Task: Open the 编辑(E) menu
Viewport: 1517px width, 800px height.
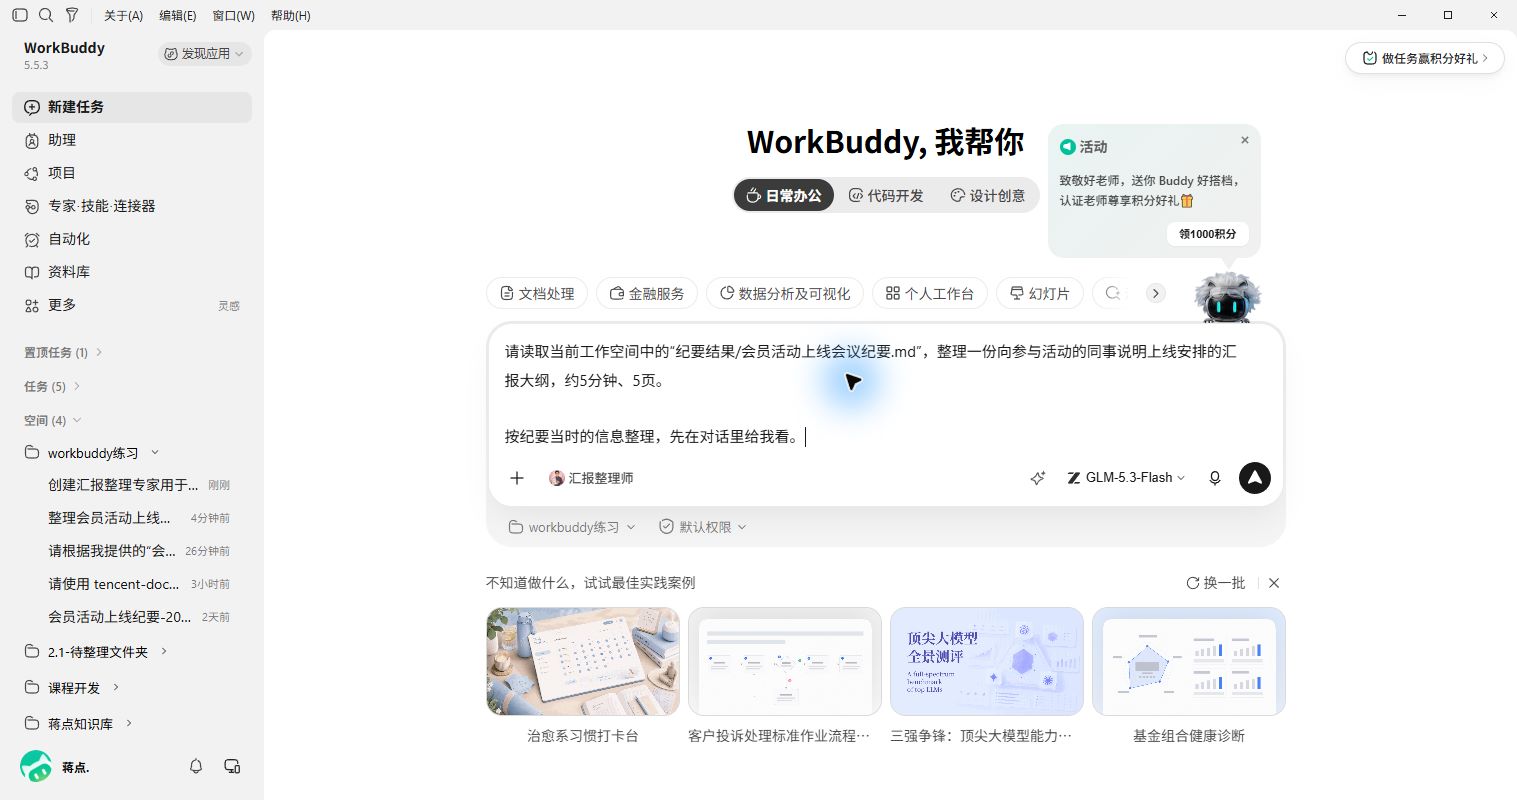Action: [x=178, y=15]
